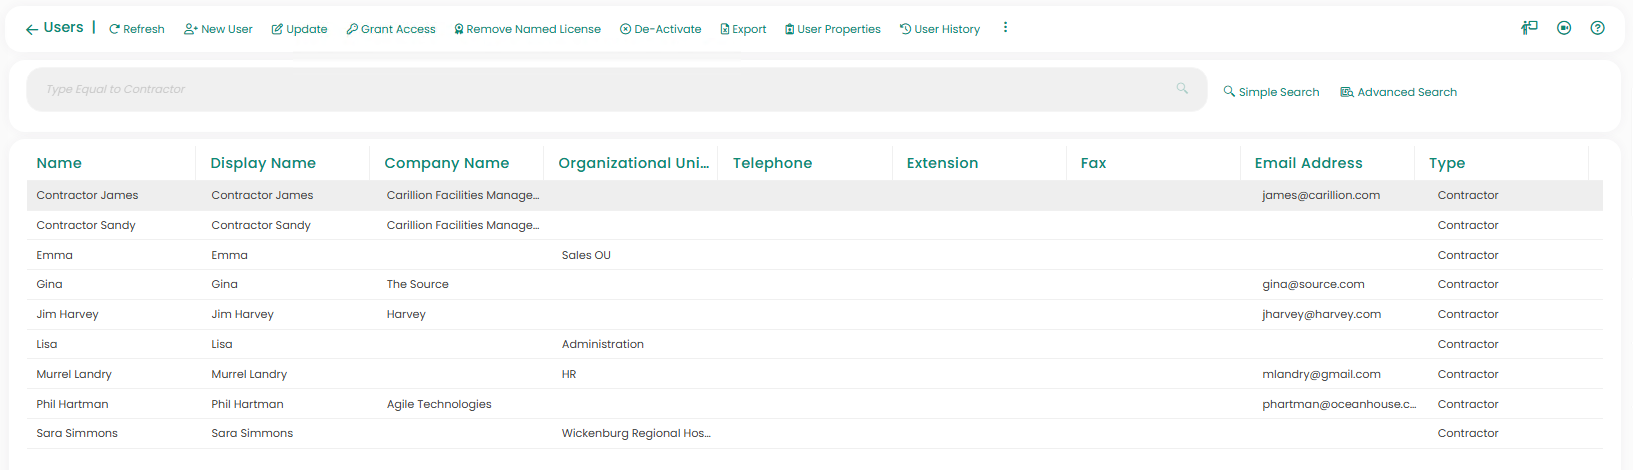1633x470 pixels.
Task: Export the user list
Action: pyautogui.click(x=743, y=29)
